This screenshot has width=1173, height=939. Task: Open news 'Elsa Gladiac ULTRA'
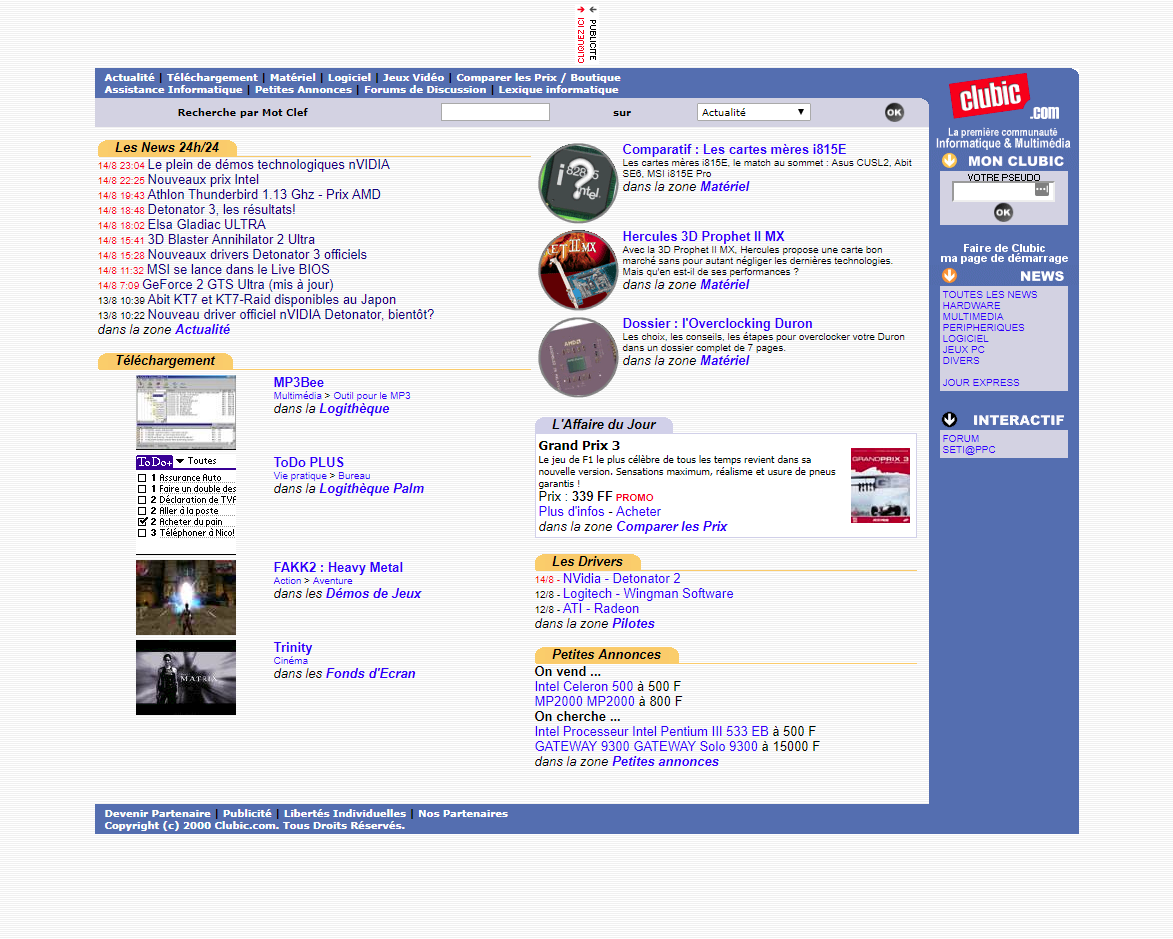tap(206, 224)
